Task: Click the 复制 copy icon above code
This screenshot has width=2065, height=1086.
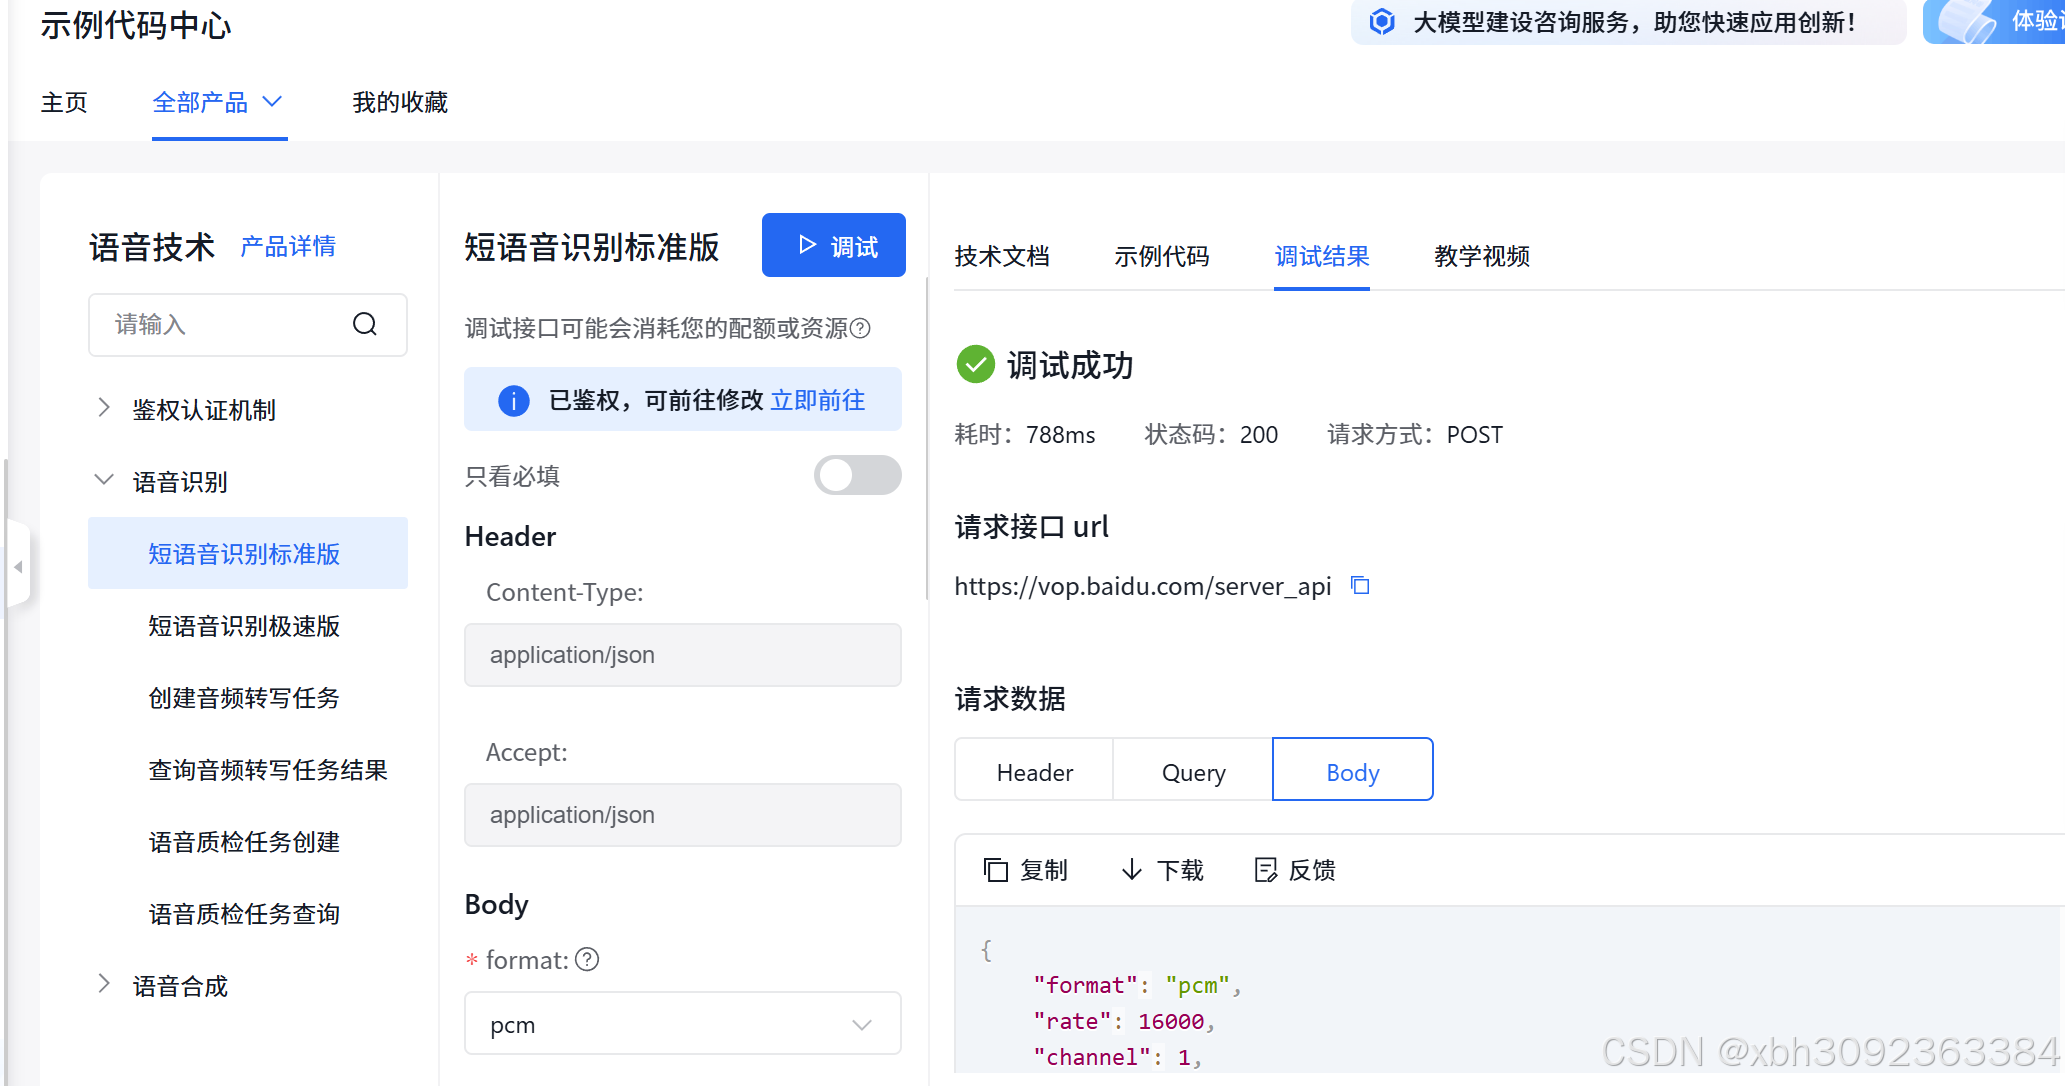Action: click(995, 870)
